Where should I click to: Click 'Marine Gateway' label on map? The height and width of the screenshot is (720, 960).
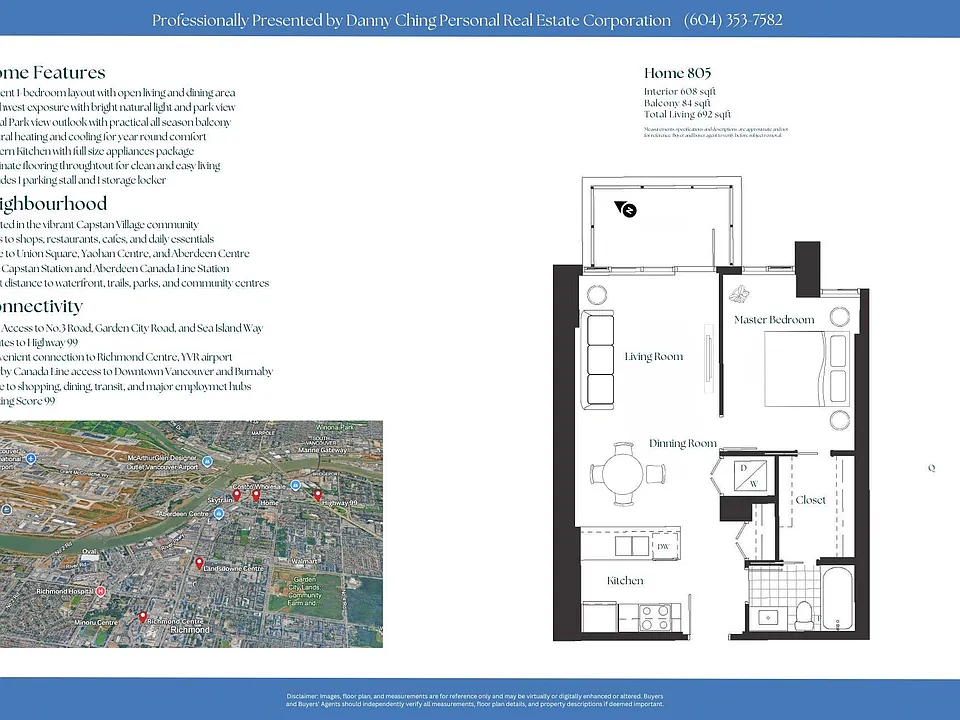tap(322, 450)
